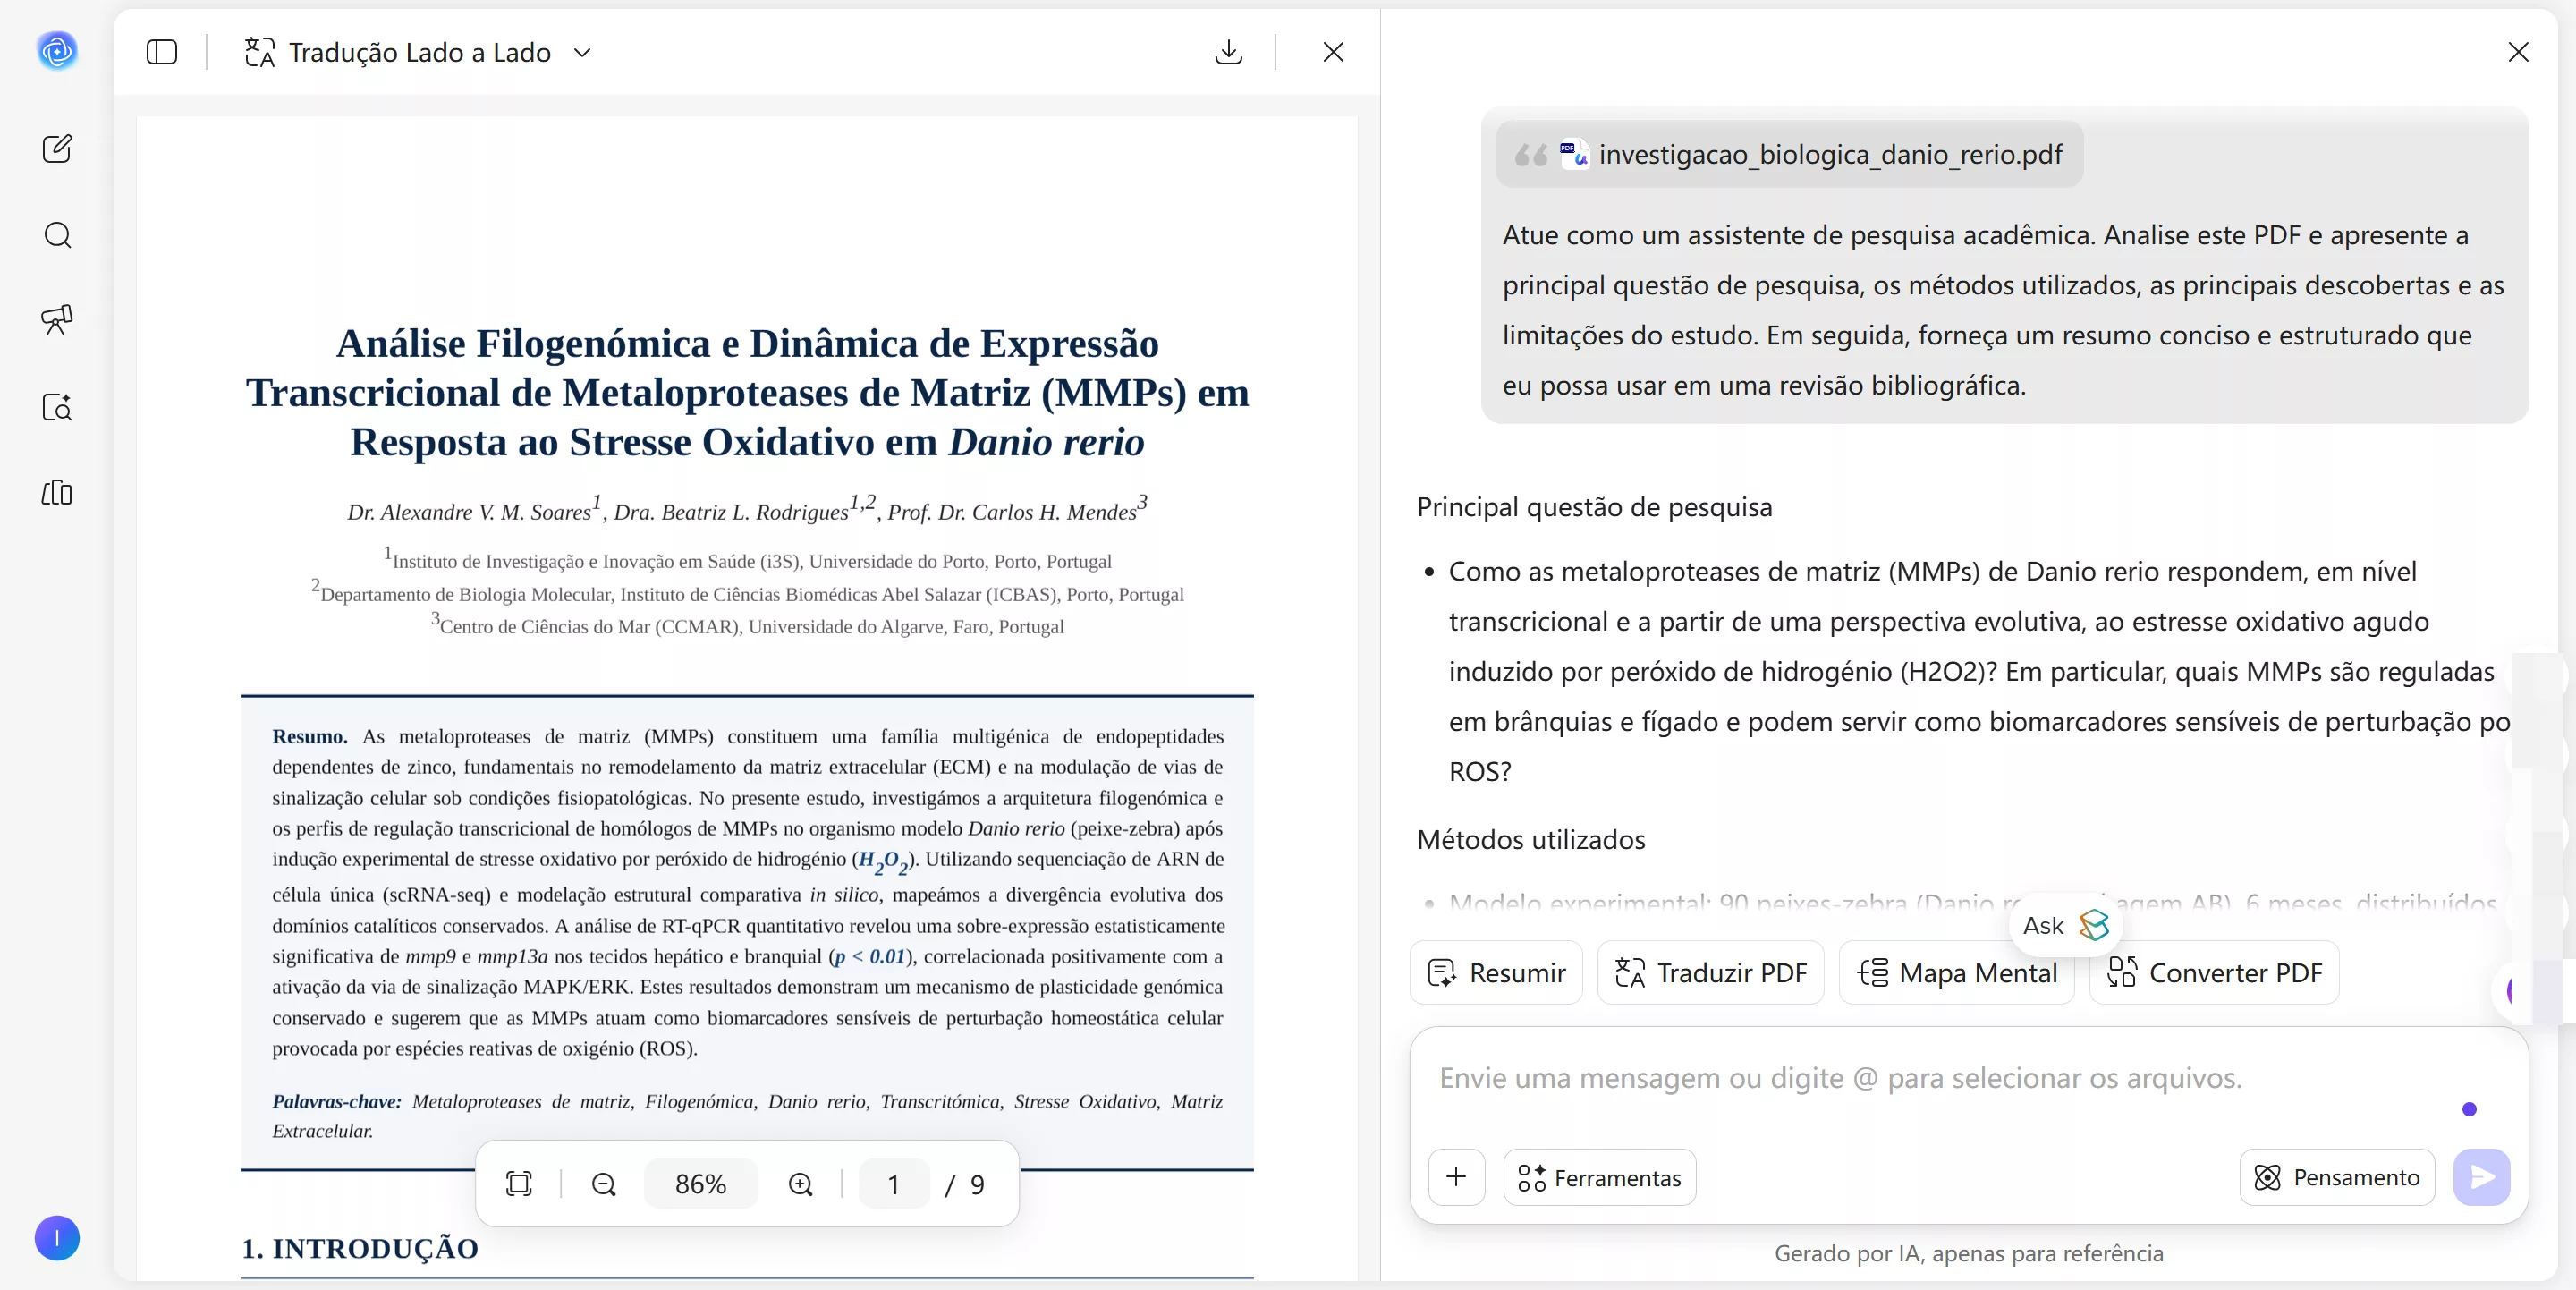The width and height of the screenshot is (2576, 1290).
Task: Click the page number field showing 1
Action: pyautogui.click(x=894, y=1184)
